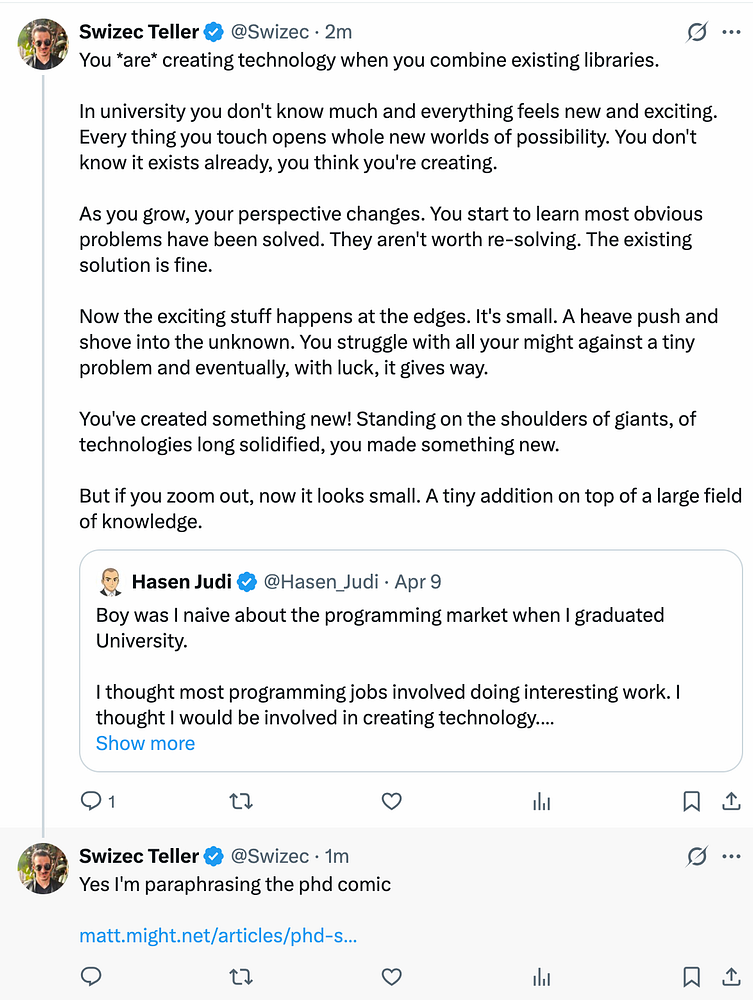Image resolution: width=753 pixels, height=1000 pixels.
Task: Like the first tweet with heart icon
Action: click(392, 801)
